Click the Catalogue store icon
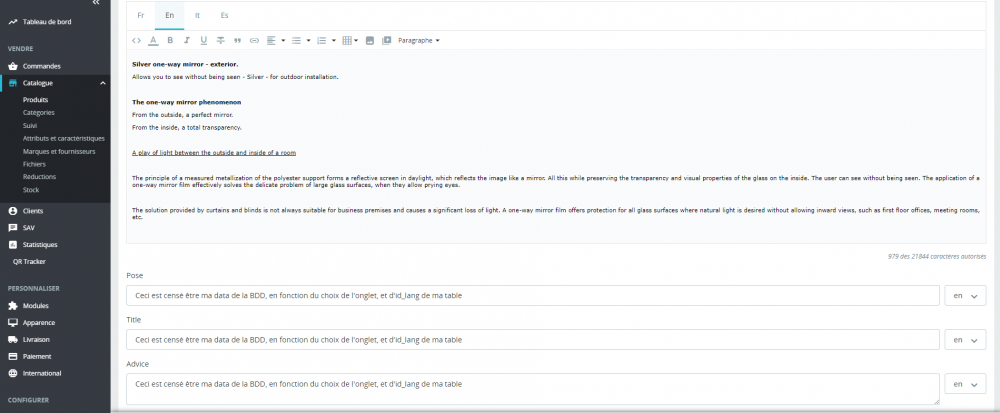 click(x=13, y=83)
